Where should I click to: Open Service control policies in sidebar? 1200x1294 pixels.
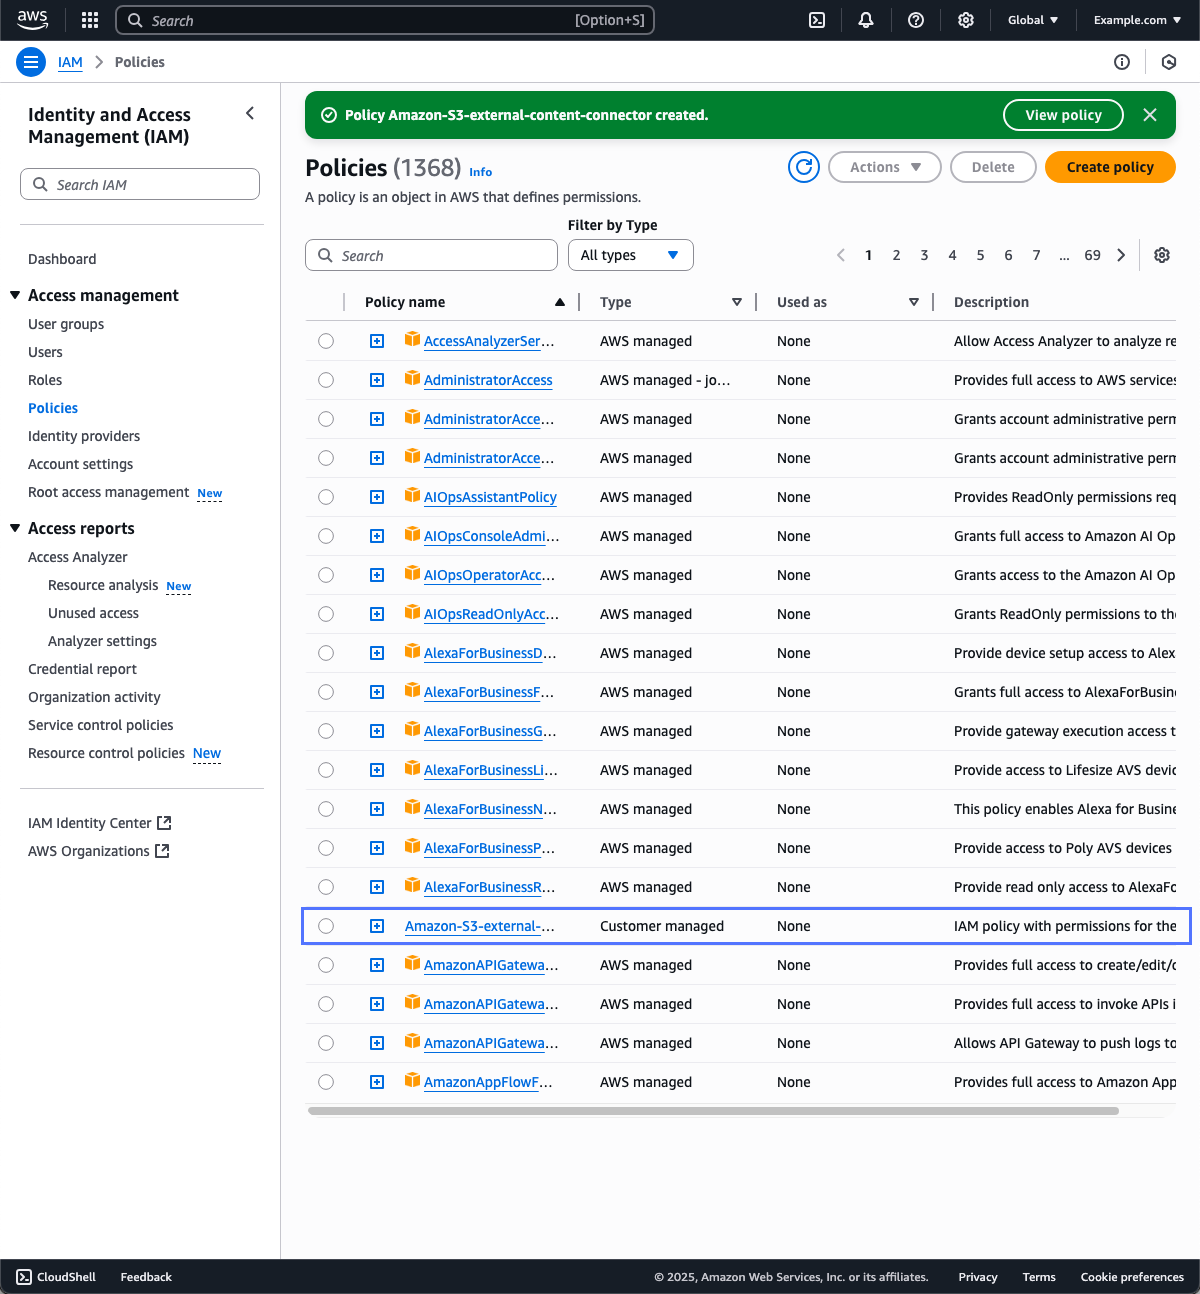pyautogui.click(x=101, y=725)
